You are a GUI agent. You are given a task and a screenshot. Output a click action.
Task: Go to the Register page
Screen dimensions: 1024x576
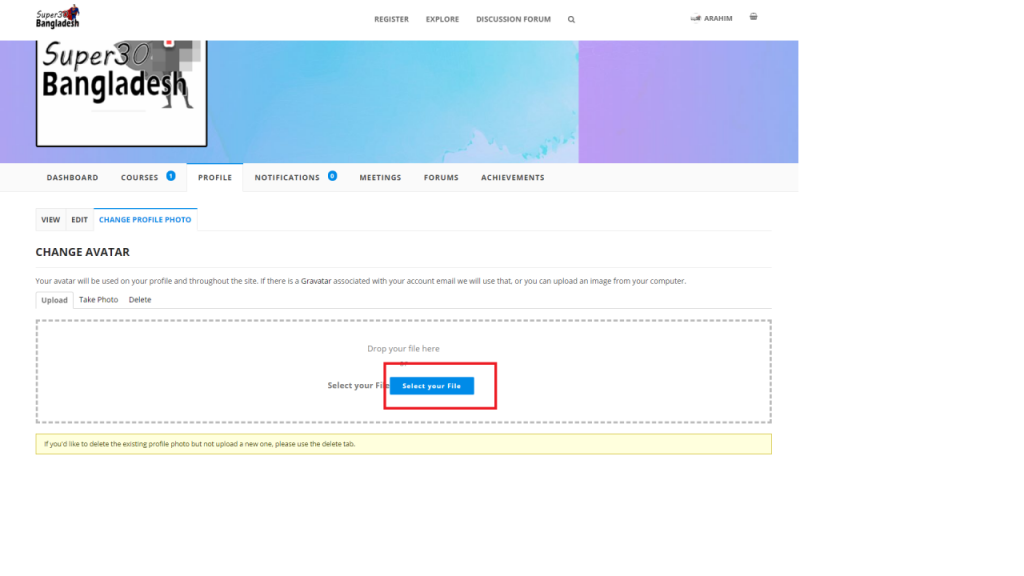391,20
